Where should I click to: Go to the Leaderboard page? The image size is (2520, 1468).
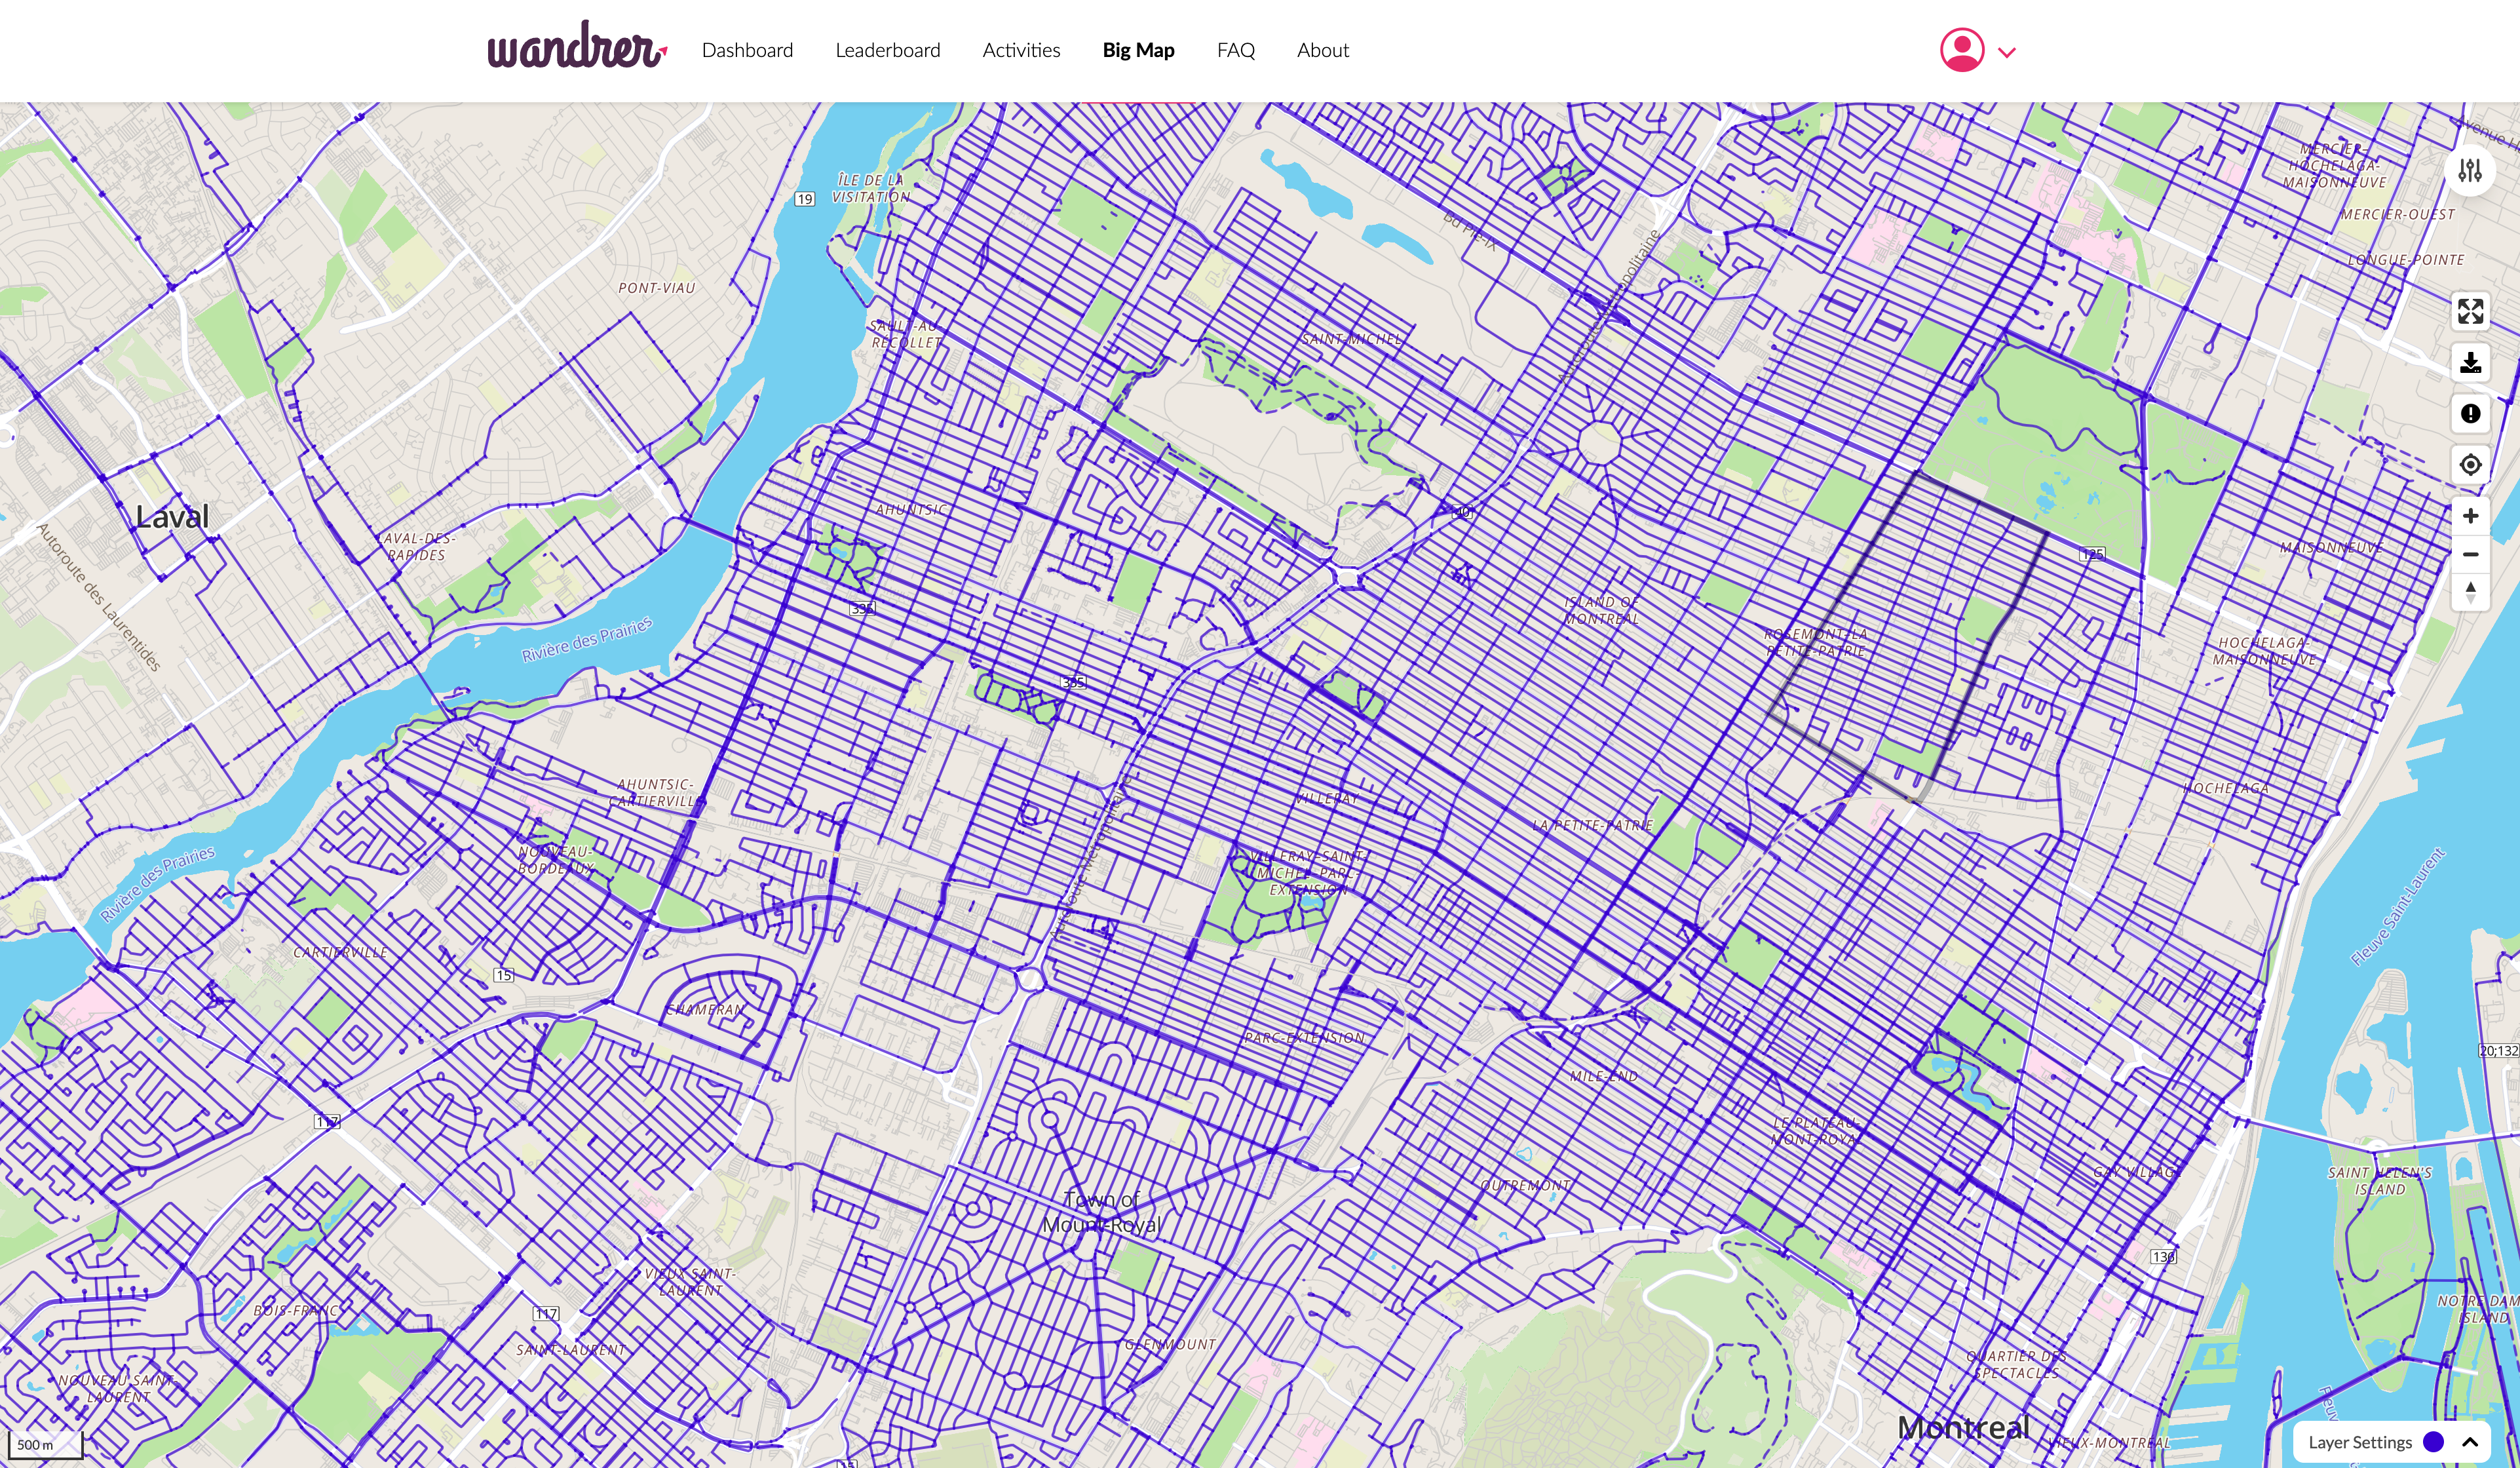(x=887, y=50)
